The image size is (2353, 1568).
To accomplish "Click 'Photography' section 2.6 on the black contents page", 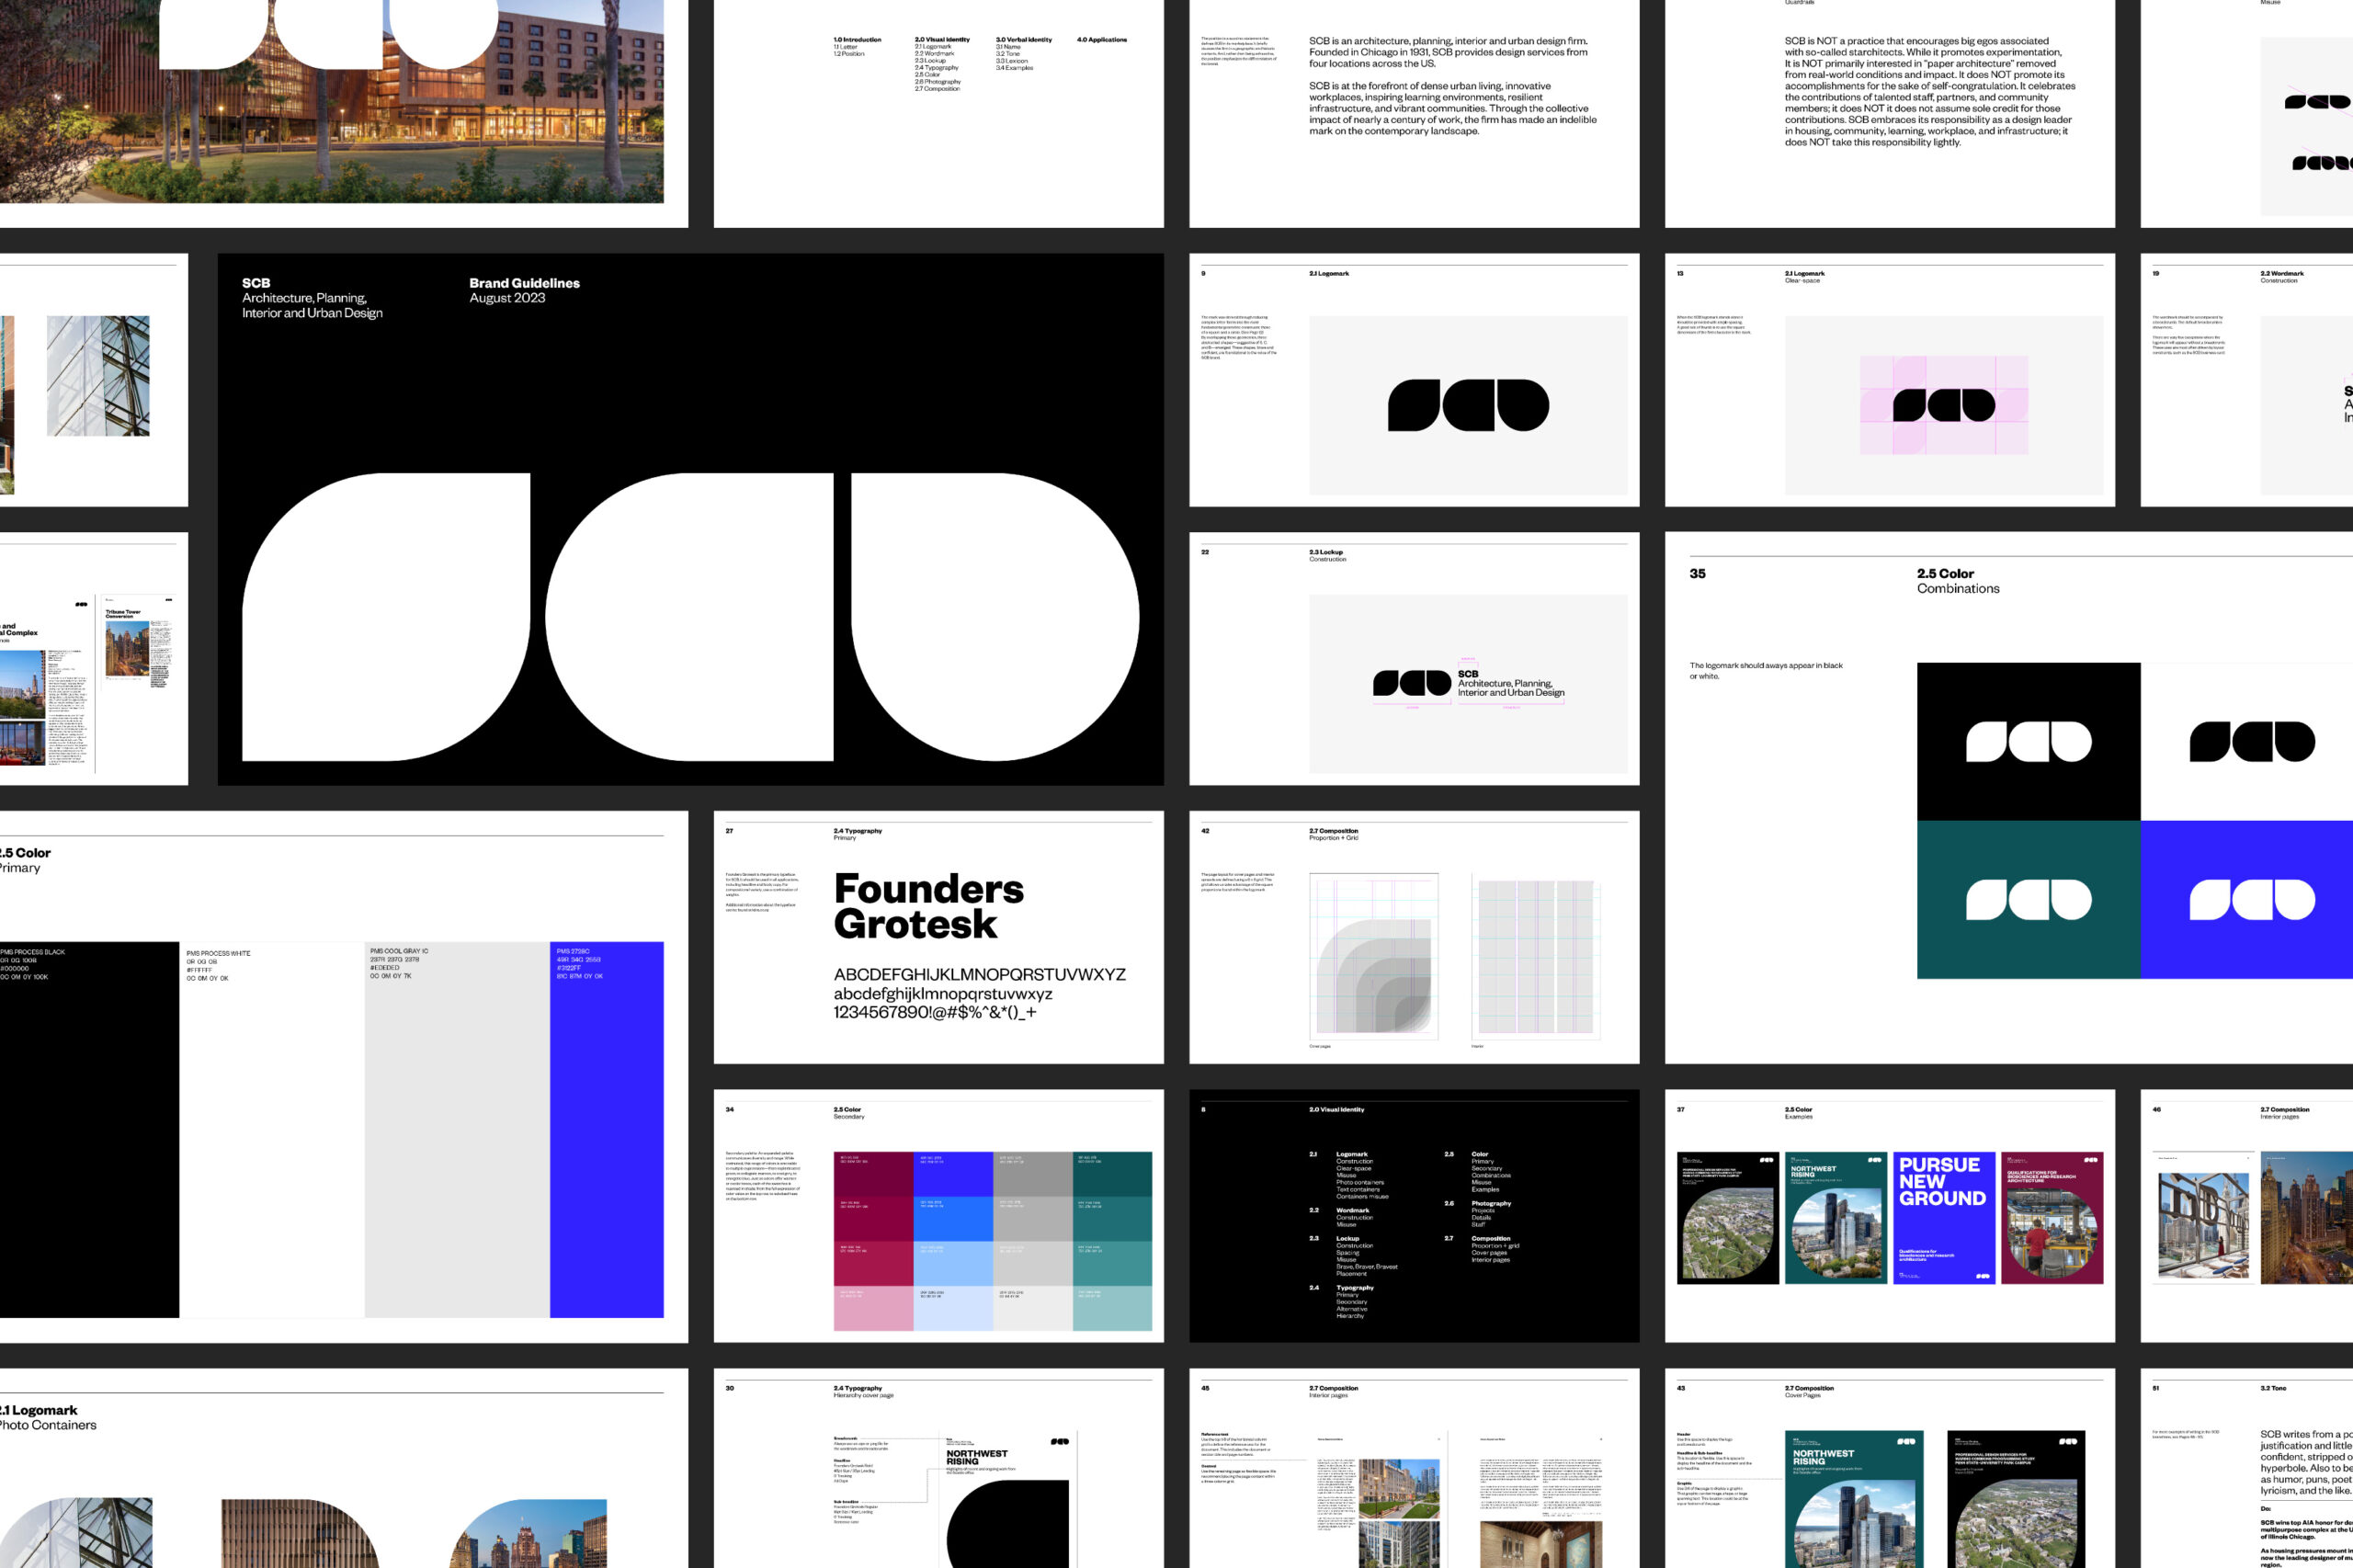I will tap(1491, 1203).
